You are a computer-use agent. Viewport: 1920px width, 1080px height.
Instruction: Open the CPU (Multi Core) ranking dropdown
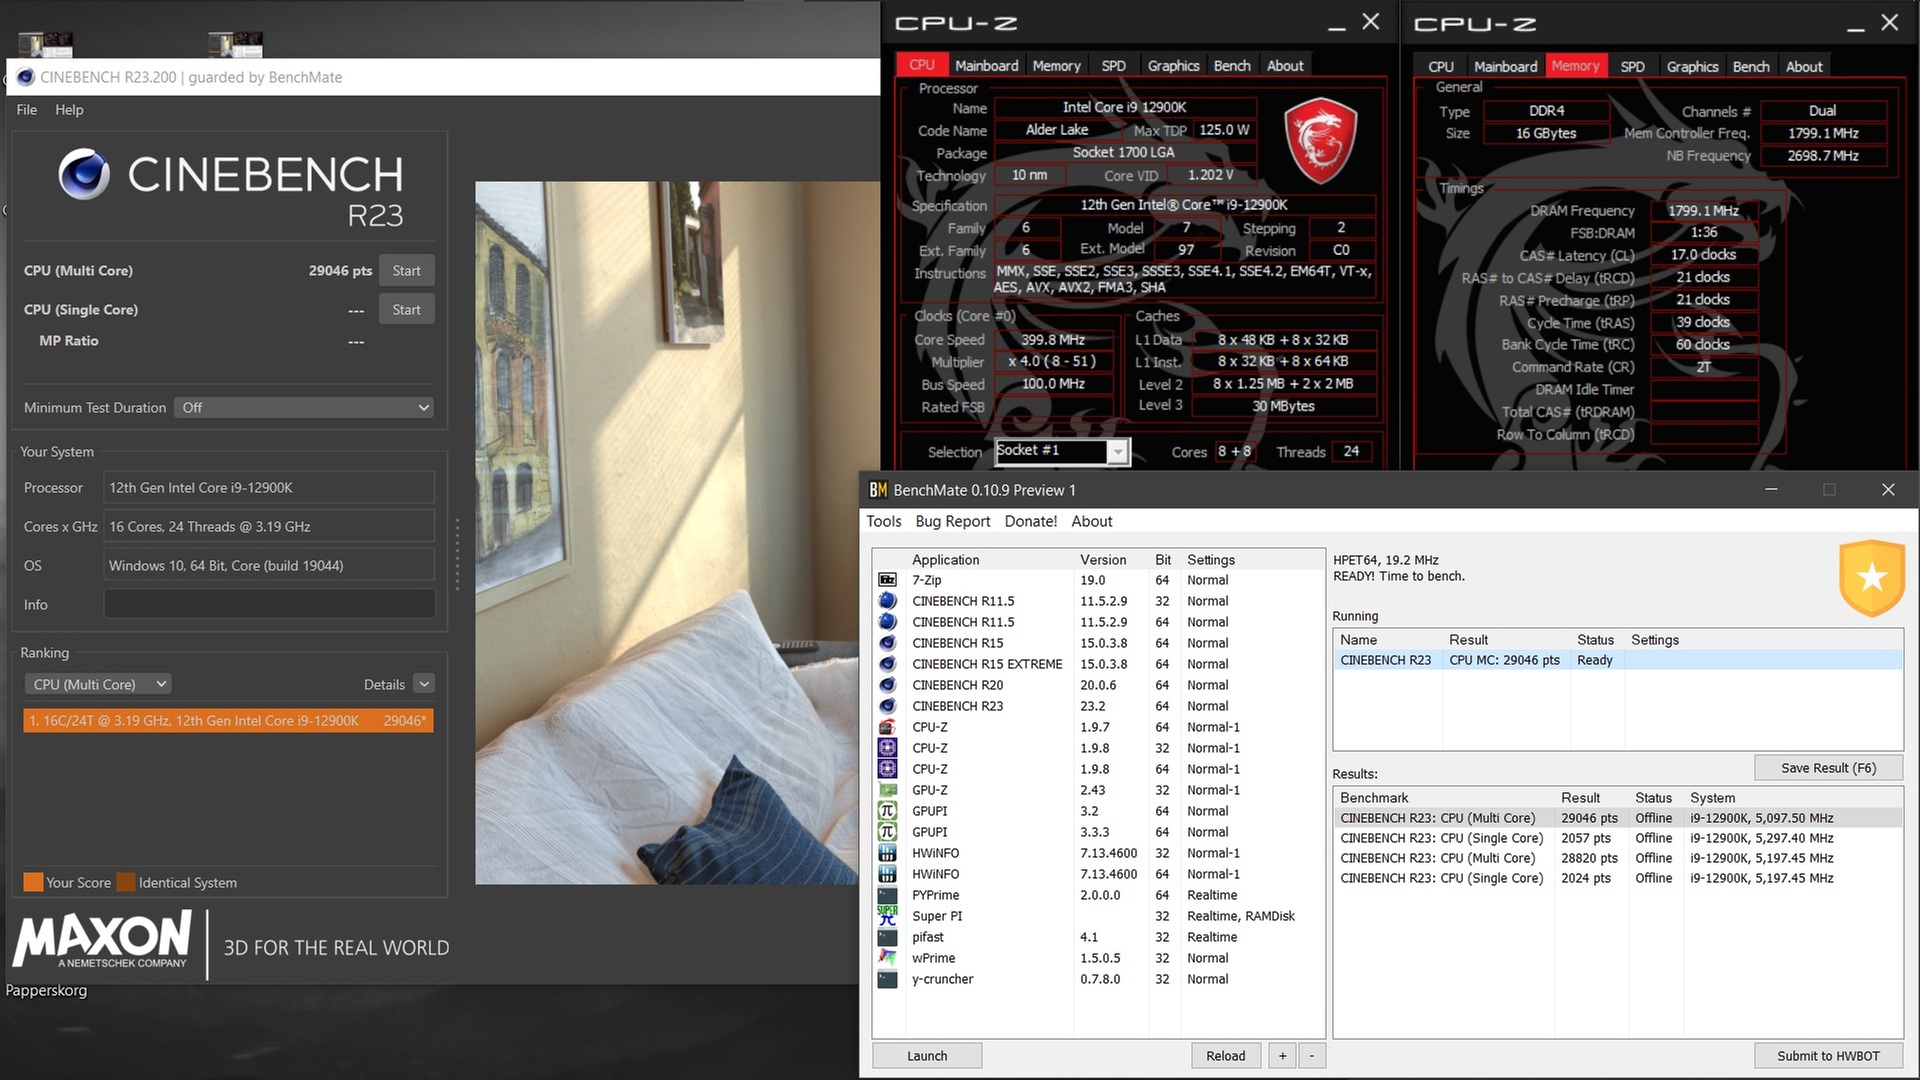pos(98,684)
